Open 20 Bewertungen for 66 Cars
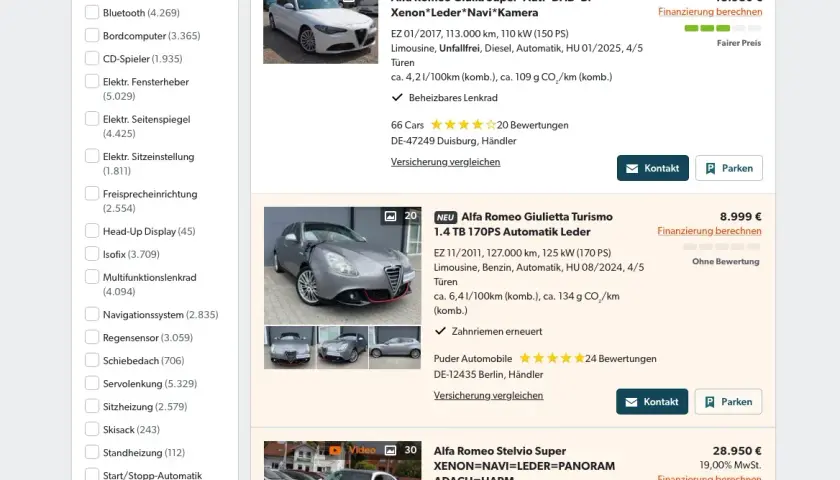 tap(532, 125)
